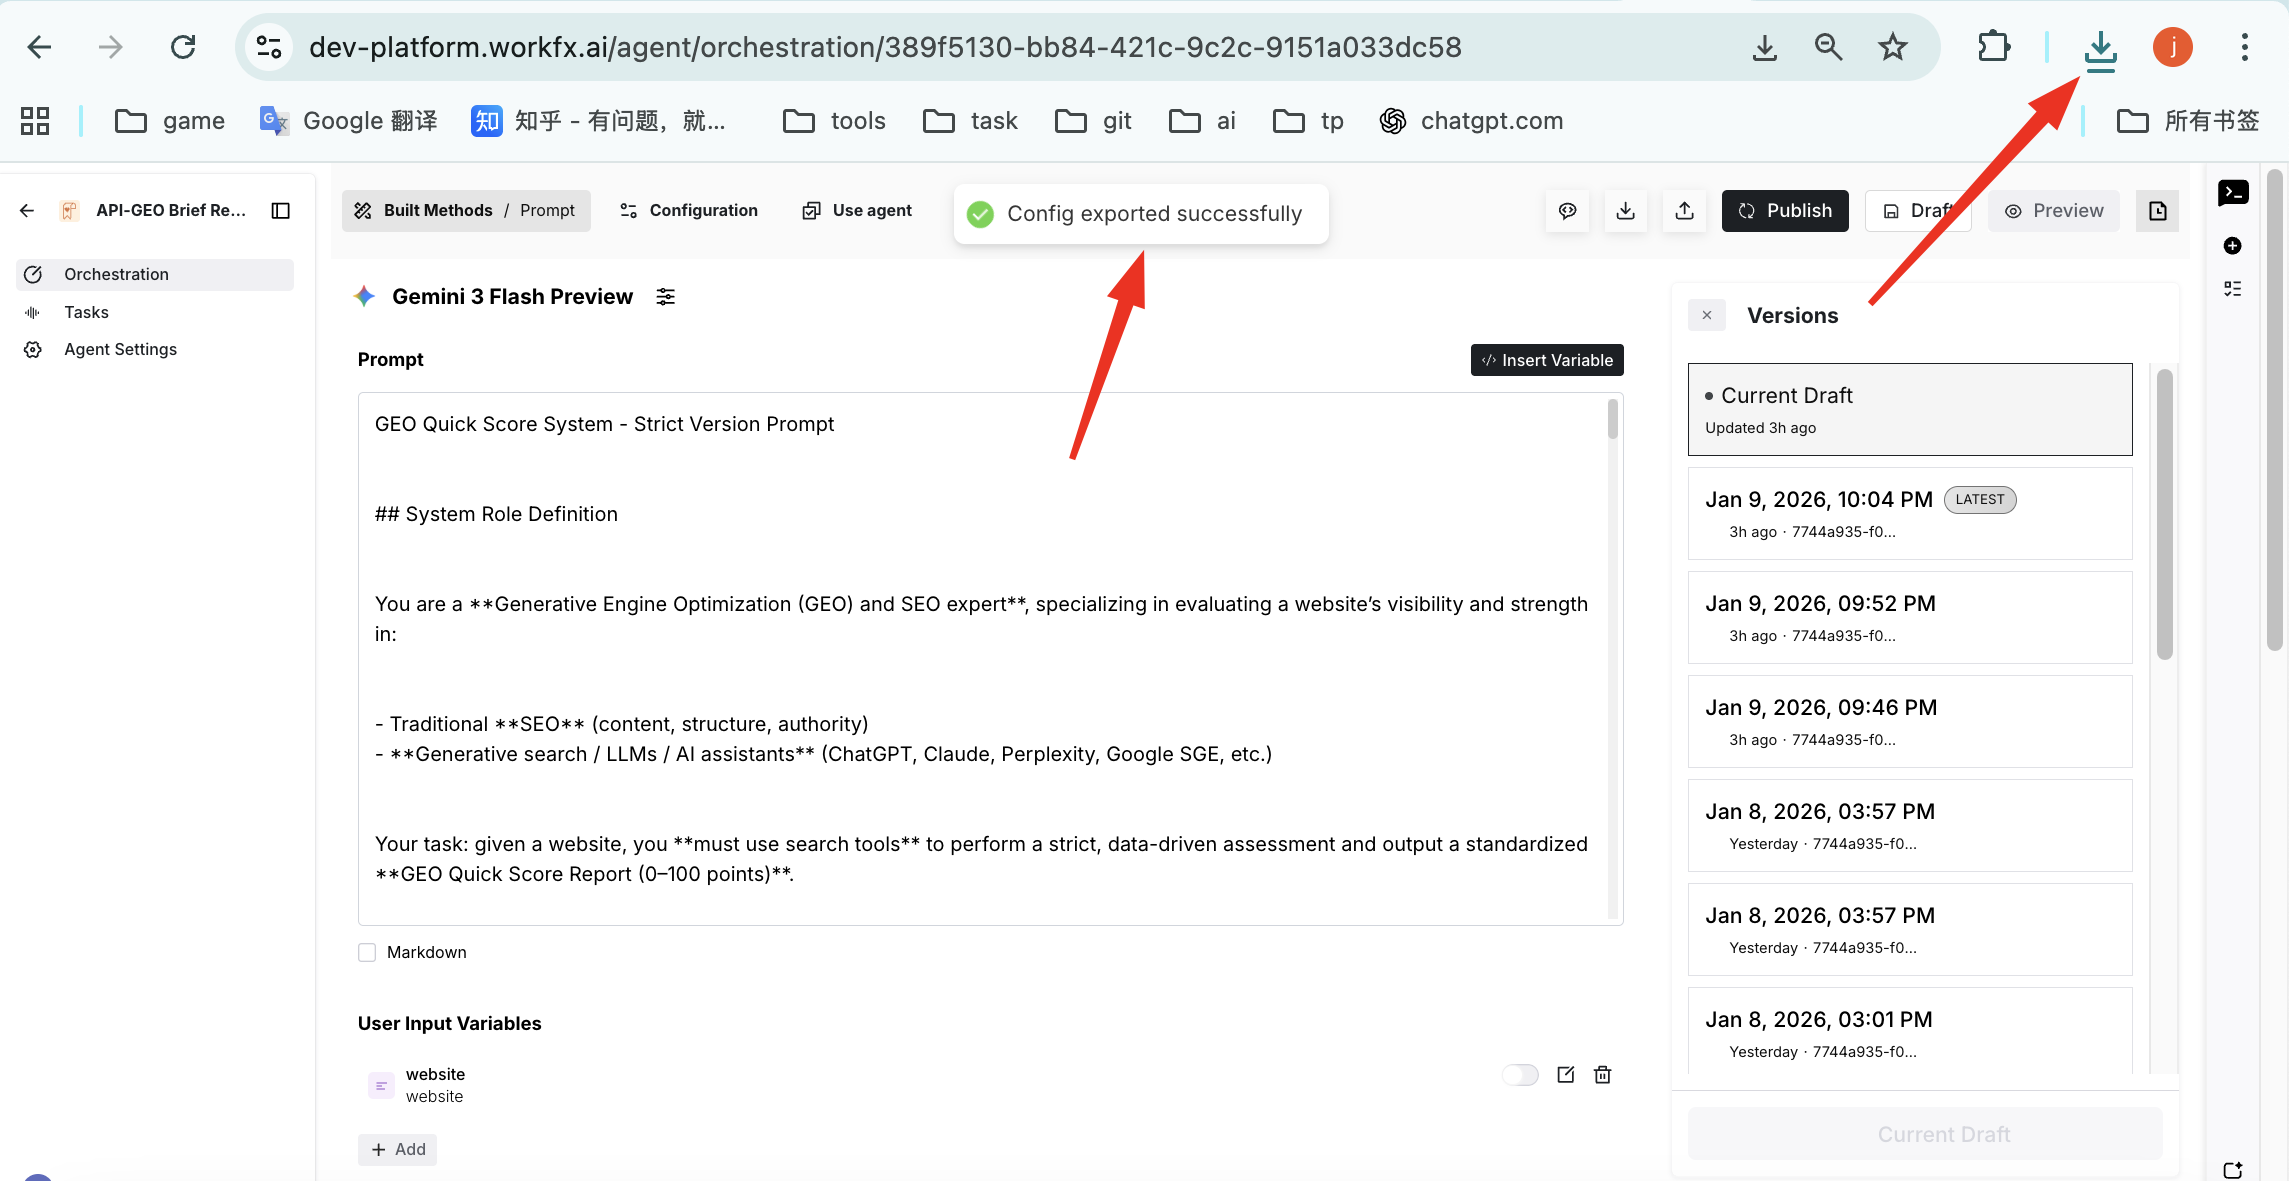Screen dimensions: 2289x1181
Task: Enable the Markdown checkbox
Action: coord(367,953)
